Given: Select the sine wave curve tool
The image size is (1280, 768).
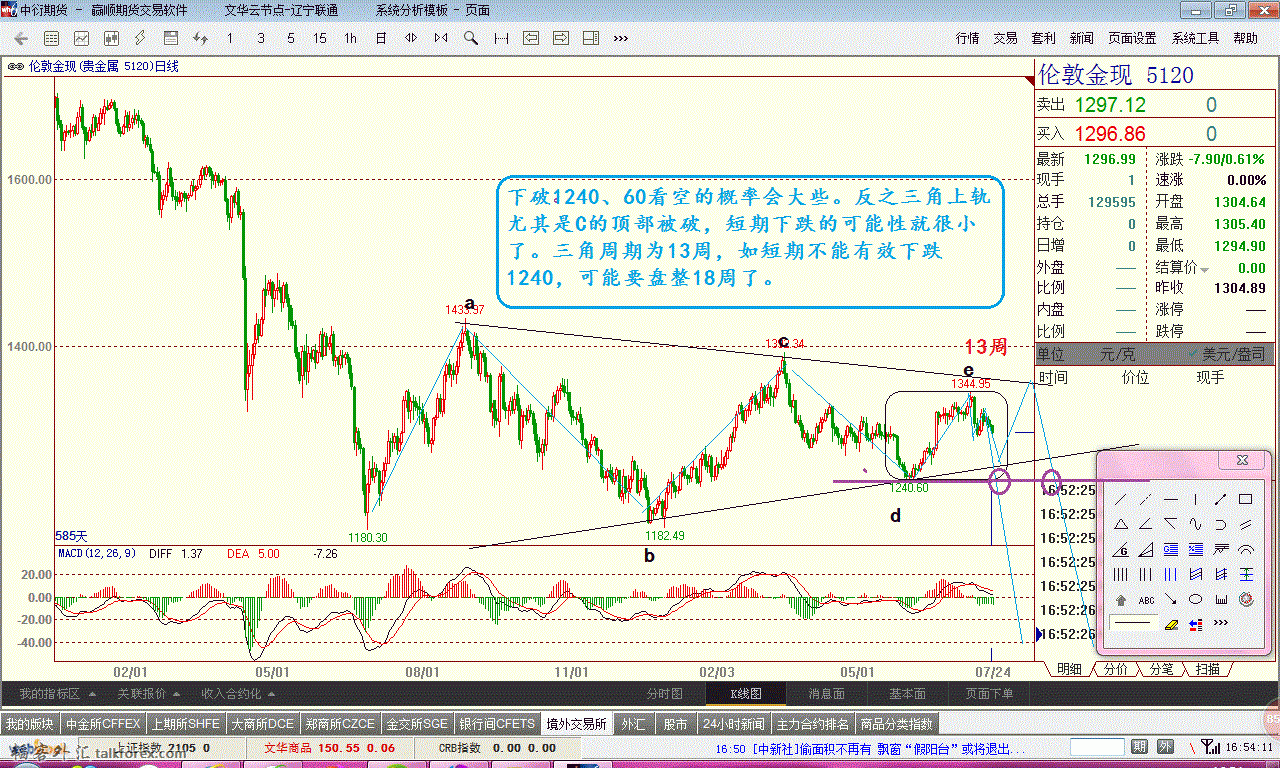Looking at the screenshot, I should pyautogui.click(x=1196, y=524).
